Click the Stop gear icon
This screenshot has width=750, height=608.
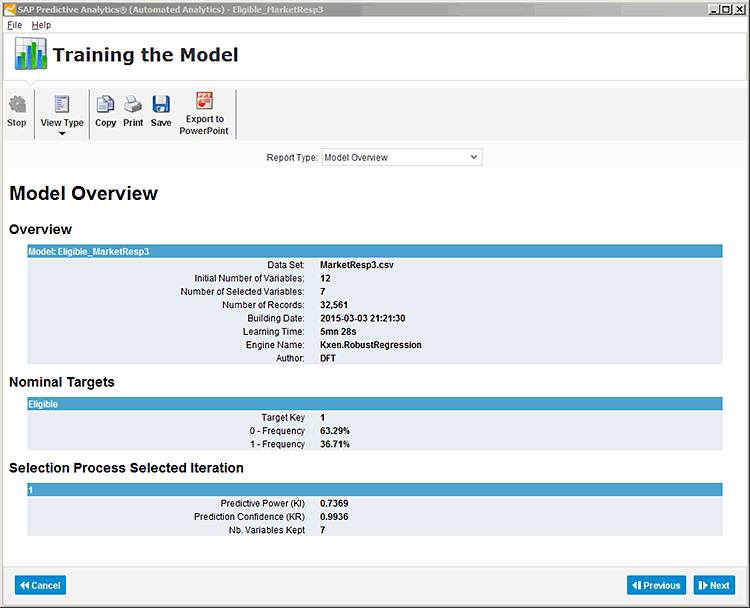click(17, 104)
